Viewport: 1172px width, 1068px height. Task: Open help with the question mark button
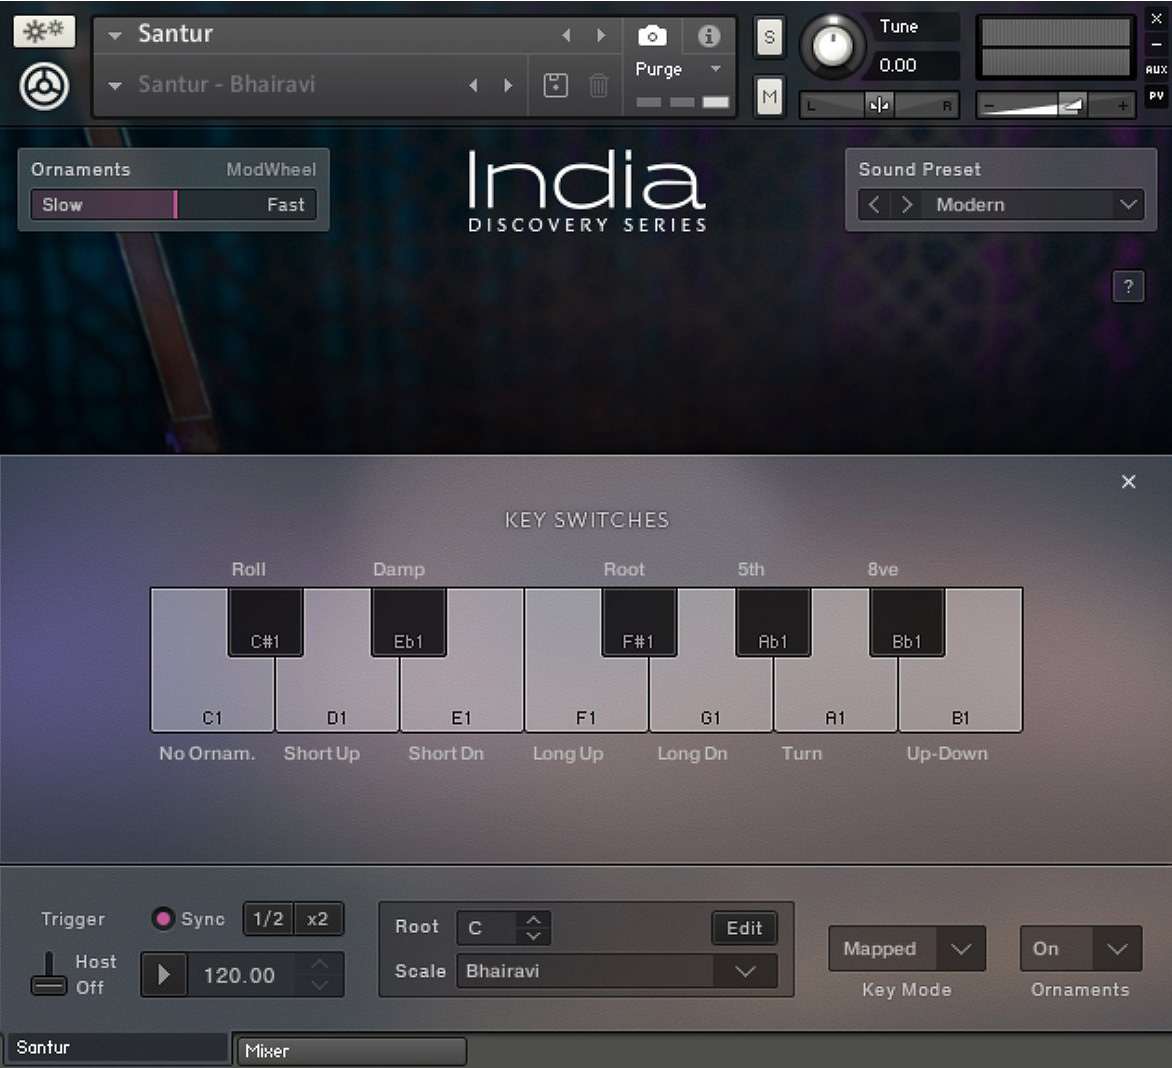1128,286
